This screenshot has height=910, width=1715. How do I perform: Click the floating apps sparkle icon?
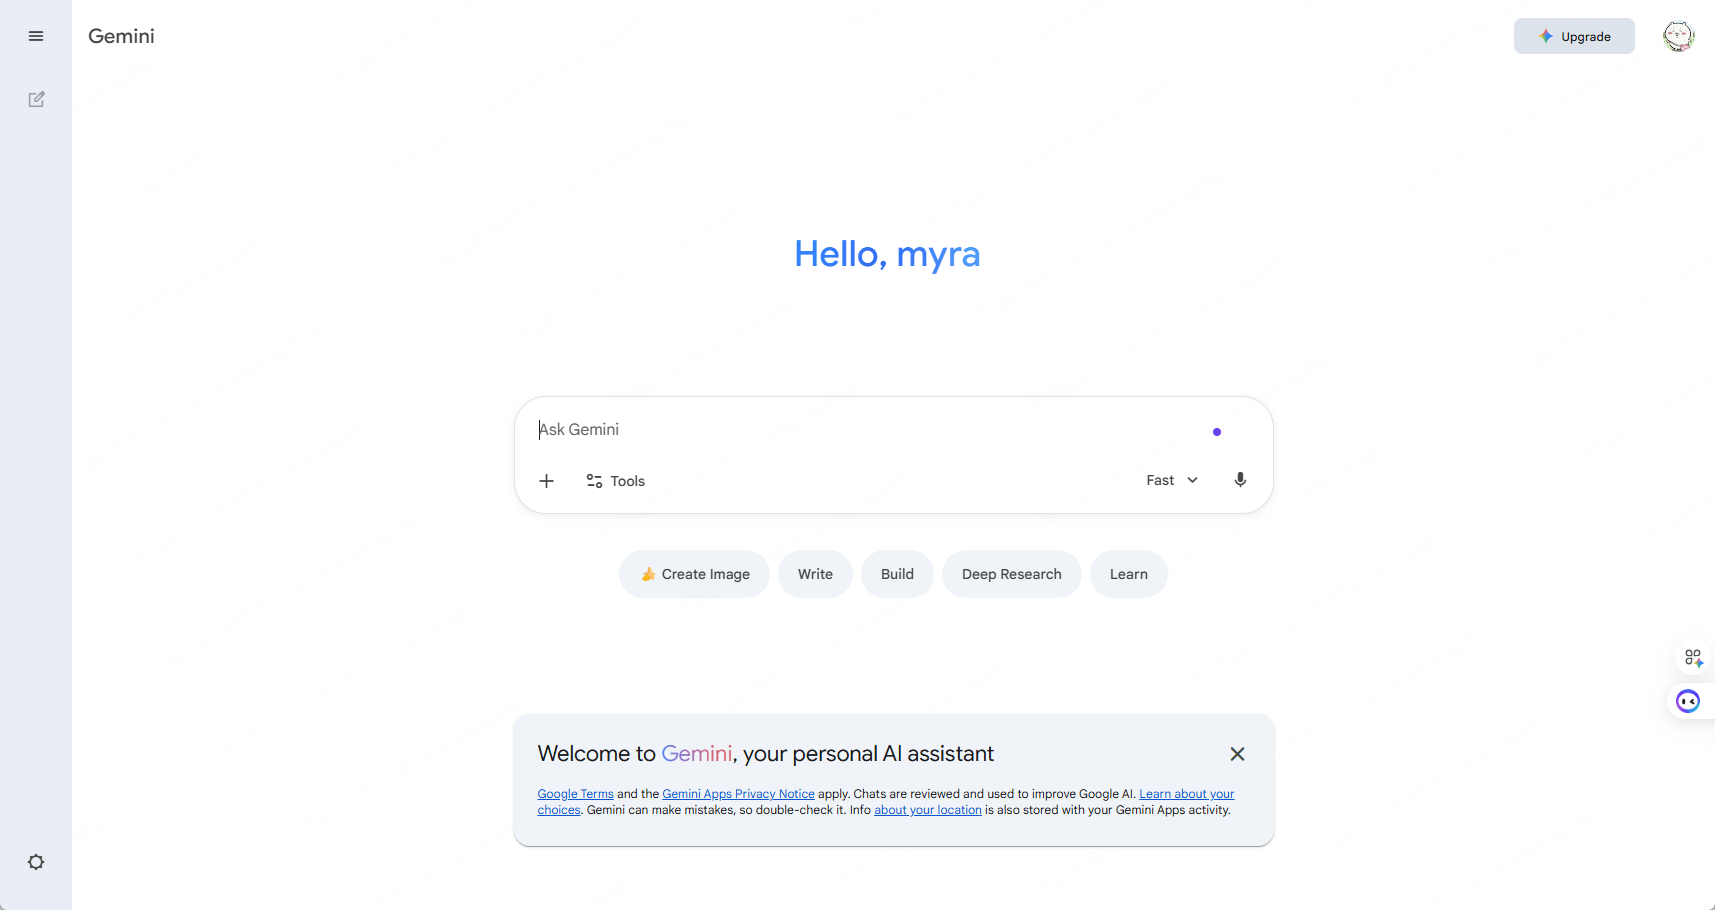tap(1693, 658)
